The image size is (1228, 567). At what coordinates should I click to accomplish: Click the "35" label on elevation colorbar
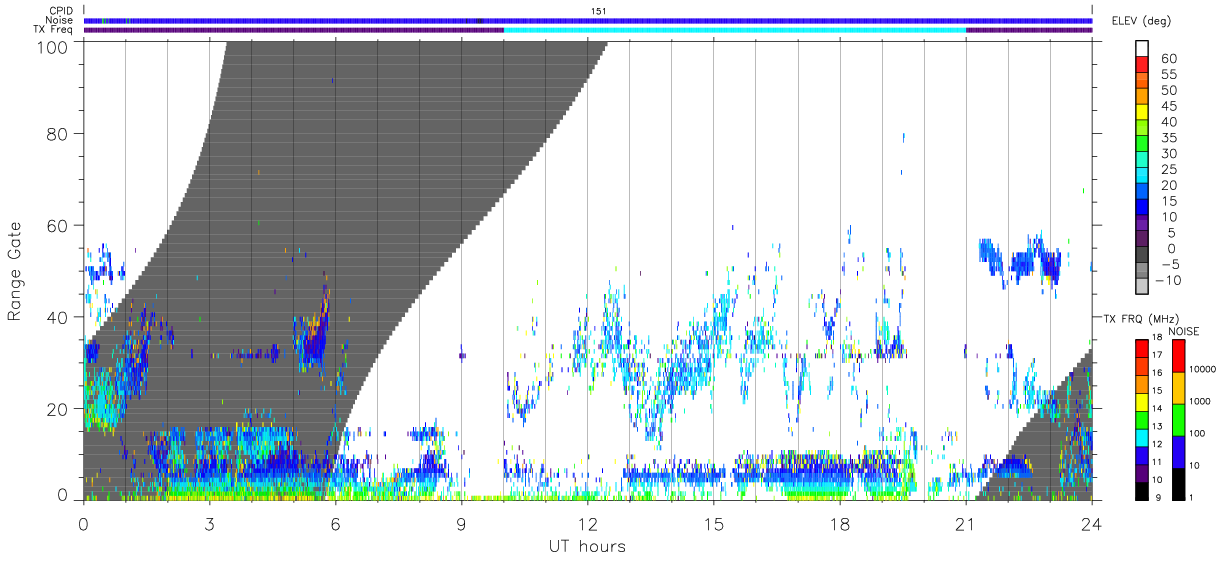point(1168,137)
